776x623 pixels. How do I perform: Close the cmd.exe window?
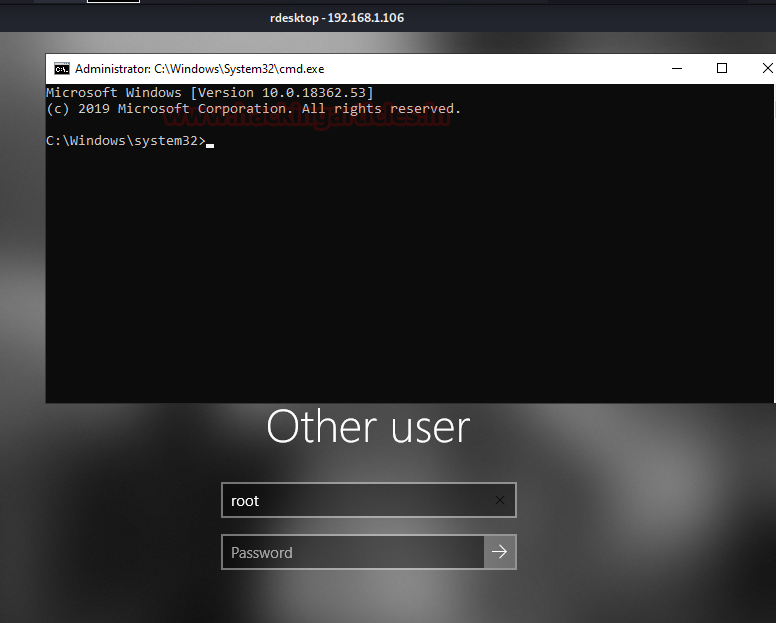(x=767, y=68)
